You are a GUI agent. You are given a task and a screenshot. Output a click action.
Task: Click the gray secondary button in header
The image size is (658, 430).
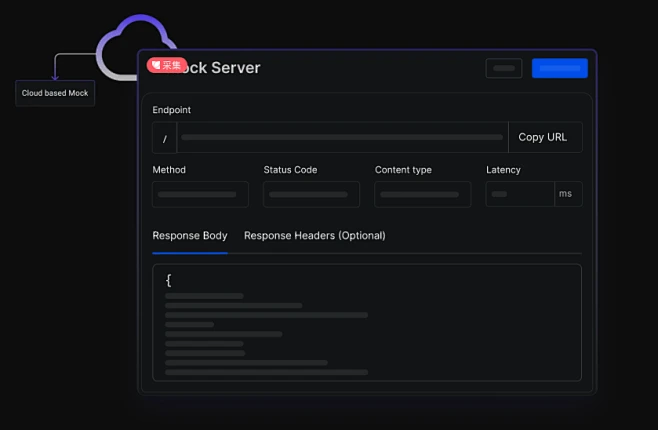click(504, 68)
